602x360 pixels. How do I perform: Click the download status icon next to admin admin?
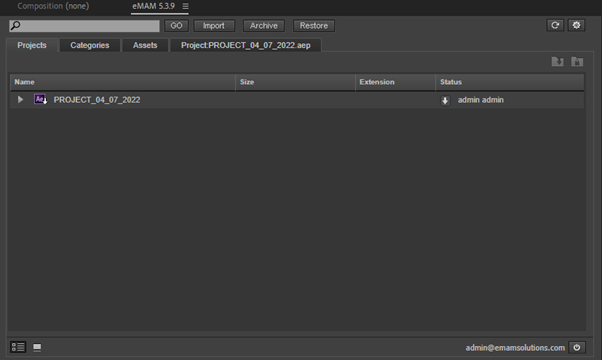pos(445,101)
